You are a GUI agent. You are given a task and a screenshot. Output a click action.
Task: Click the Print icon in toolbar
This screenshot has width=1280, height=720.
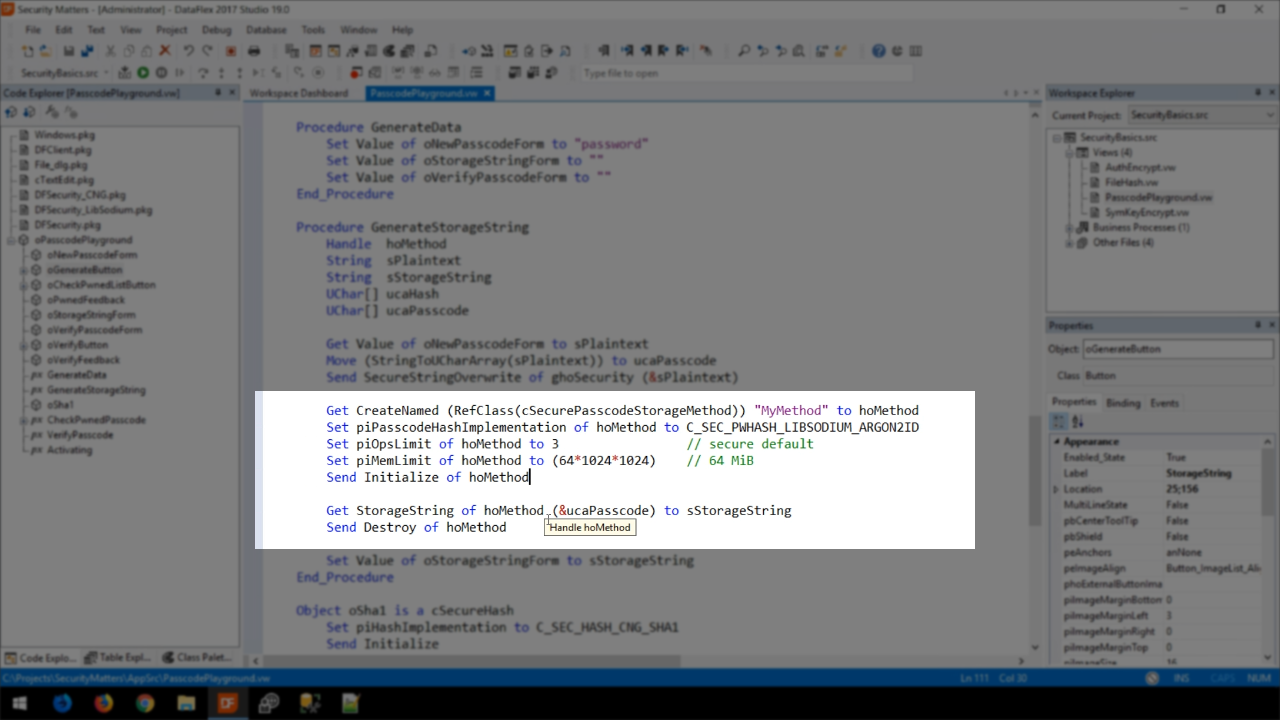254,51
